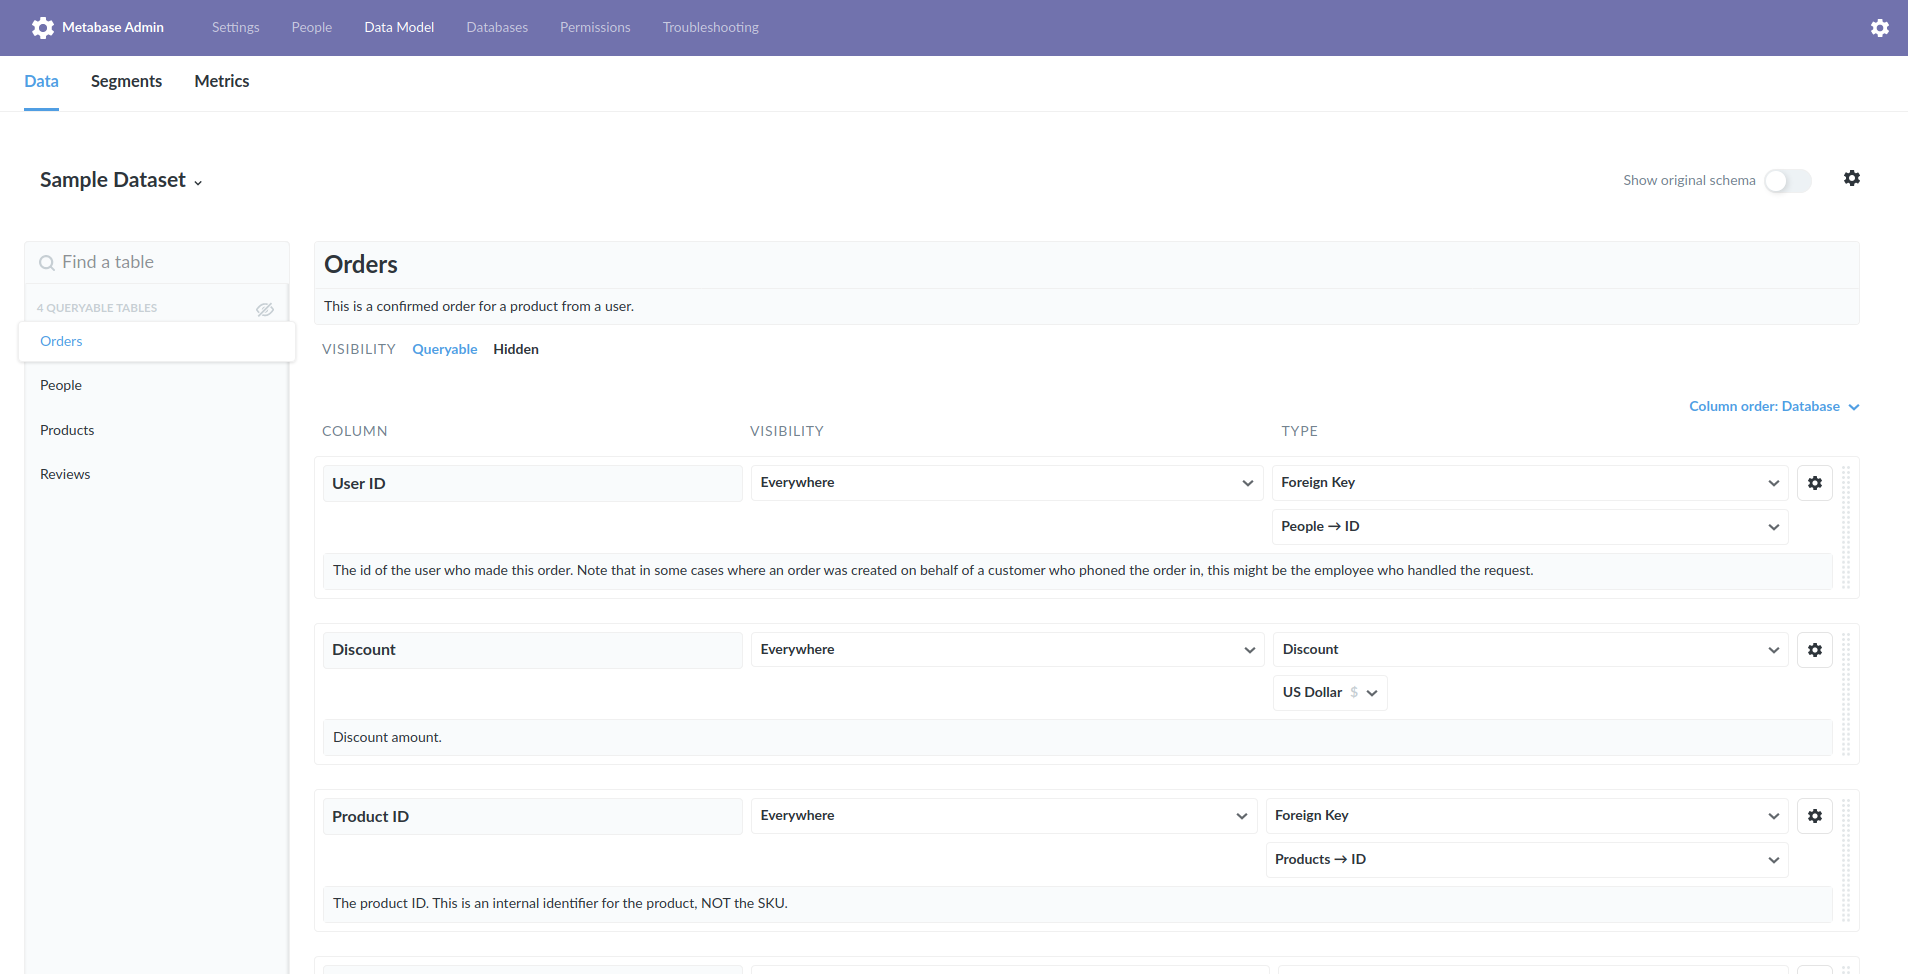Screen dimensions: 1908x974
Task: Click the Find a table search field
Action: coord(150,262)
